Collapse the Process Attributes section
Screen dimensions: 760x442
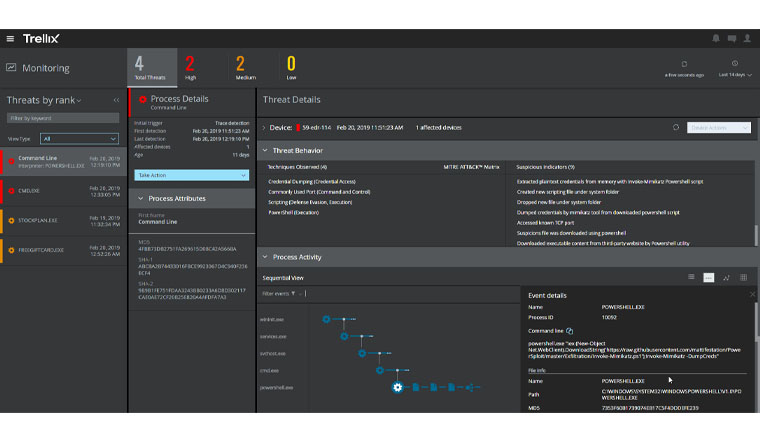141,199
